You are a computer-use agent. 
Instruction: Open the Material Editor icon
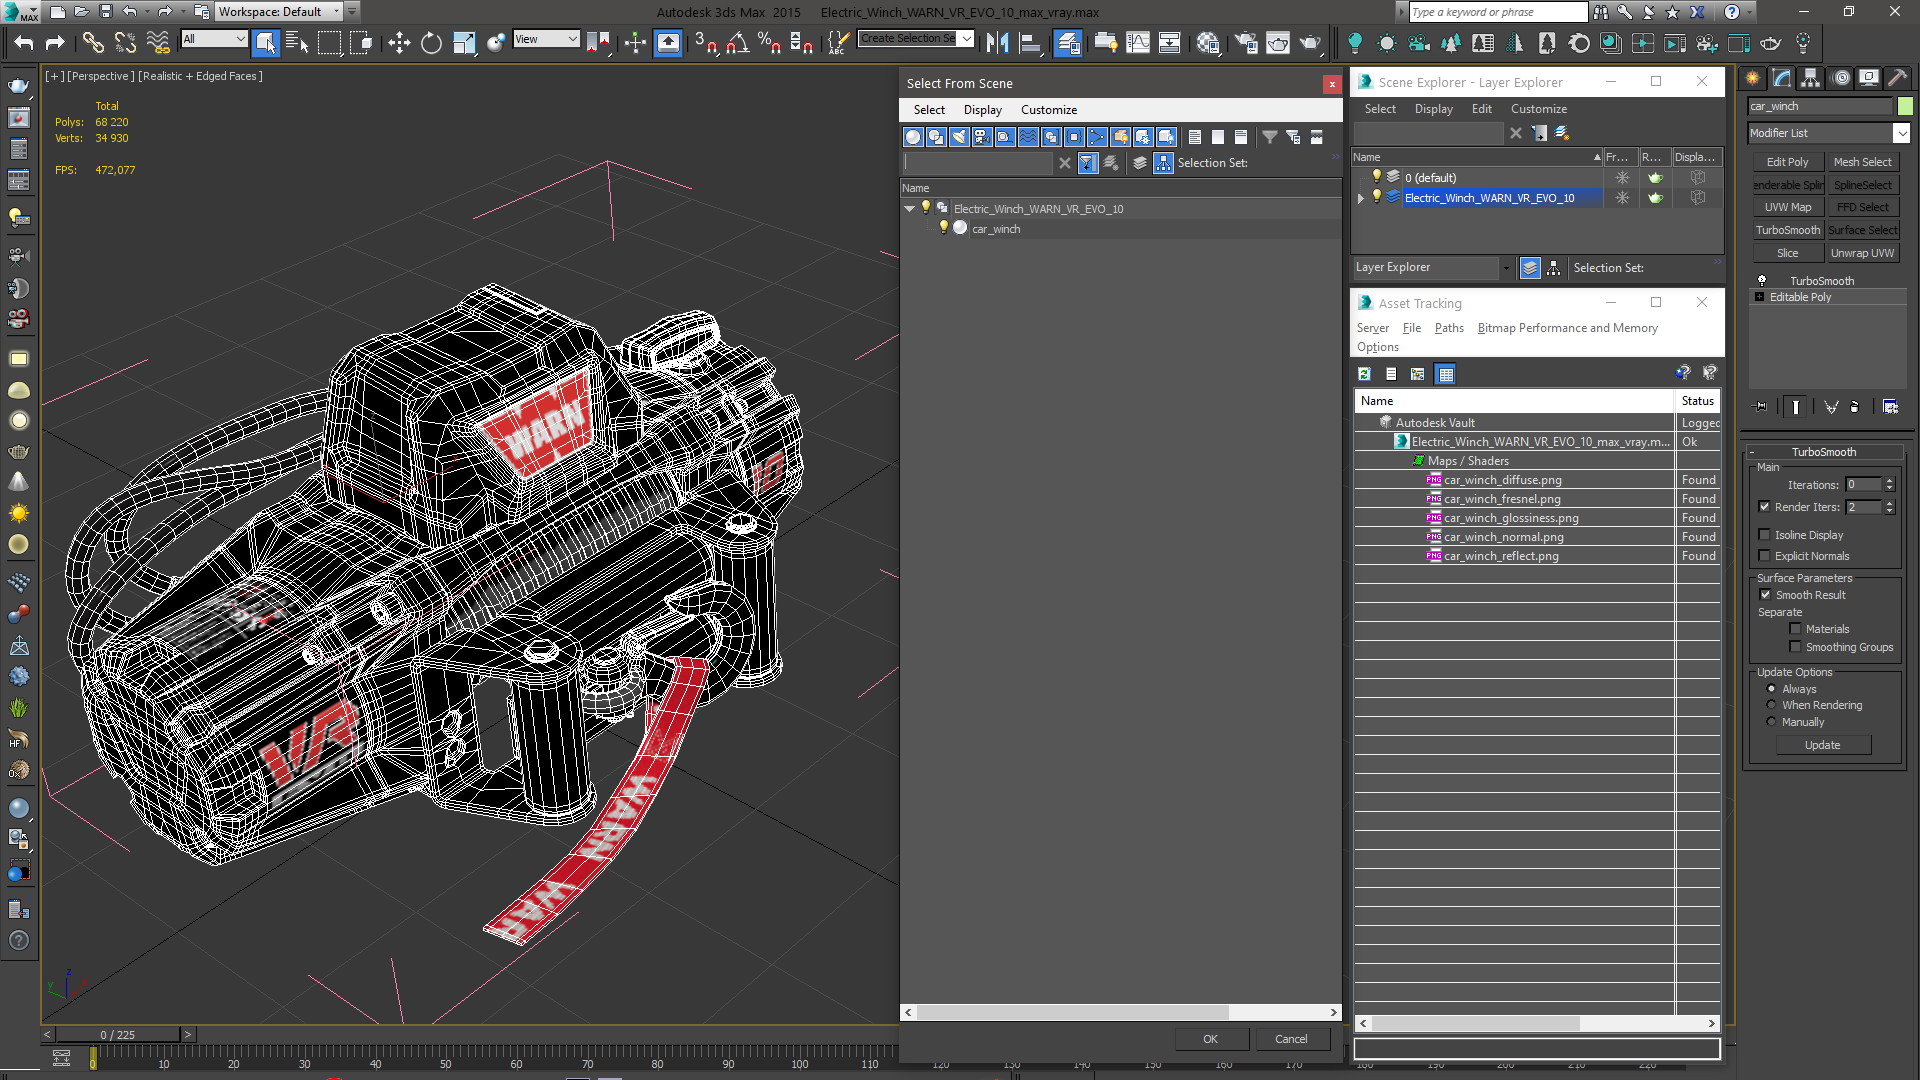click(1208, 42)
